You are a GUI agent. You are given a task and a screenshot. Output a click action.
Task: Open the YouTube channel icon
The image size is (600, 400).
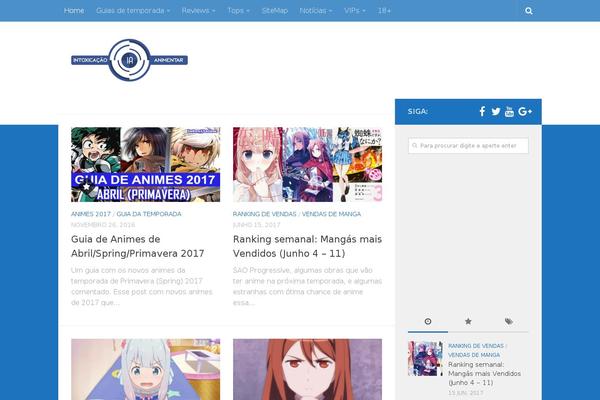pyautogui.click(x=509, y=111)
